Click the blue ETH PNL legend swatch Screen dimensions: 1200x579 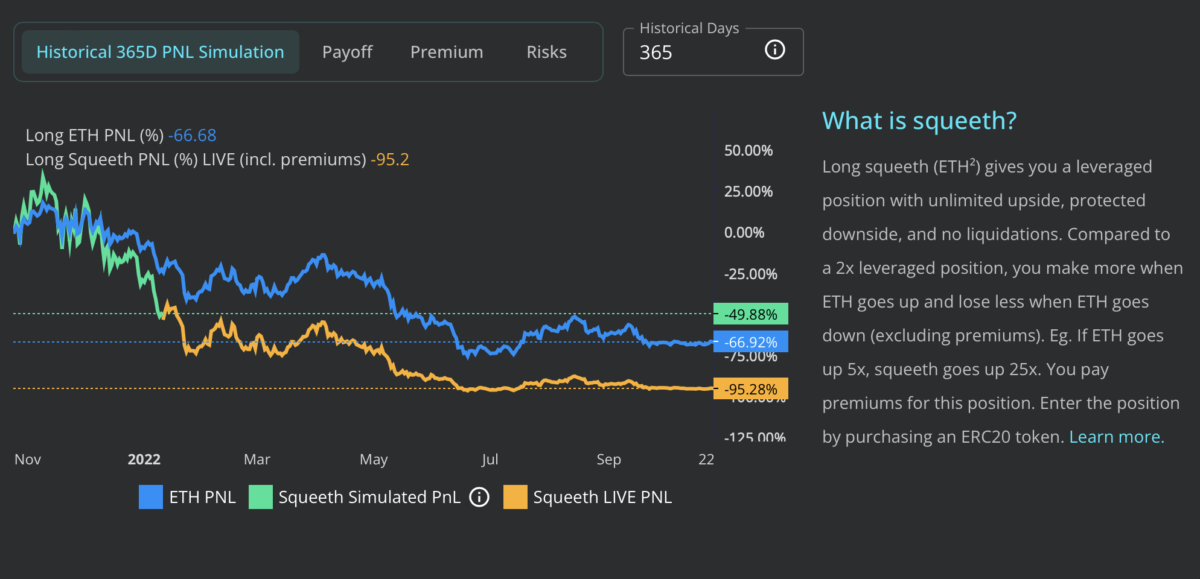point(150,496)
